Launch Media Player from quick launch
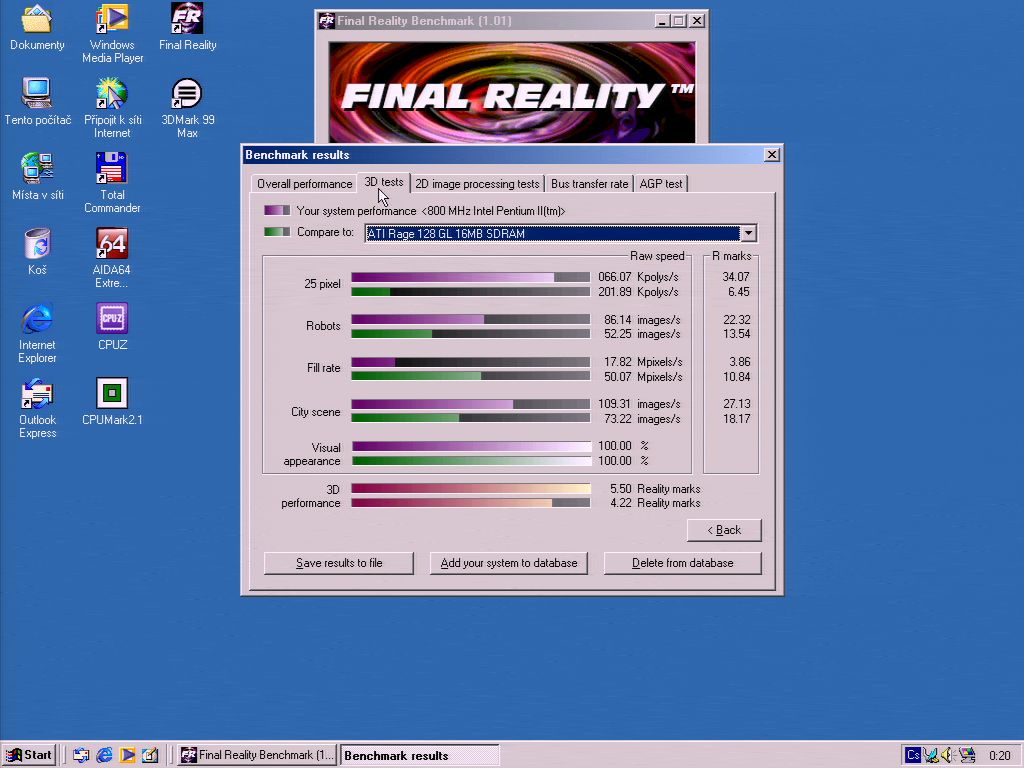1024x768 pixels. 127,755
